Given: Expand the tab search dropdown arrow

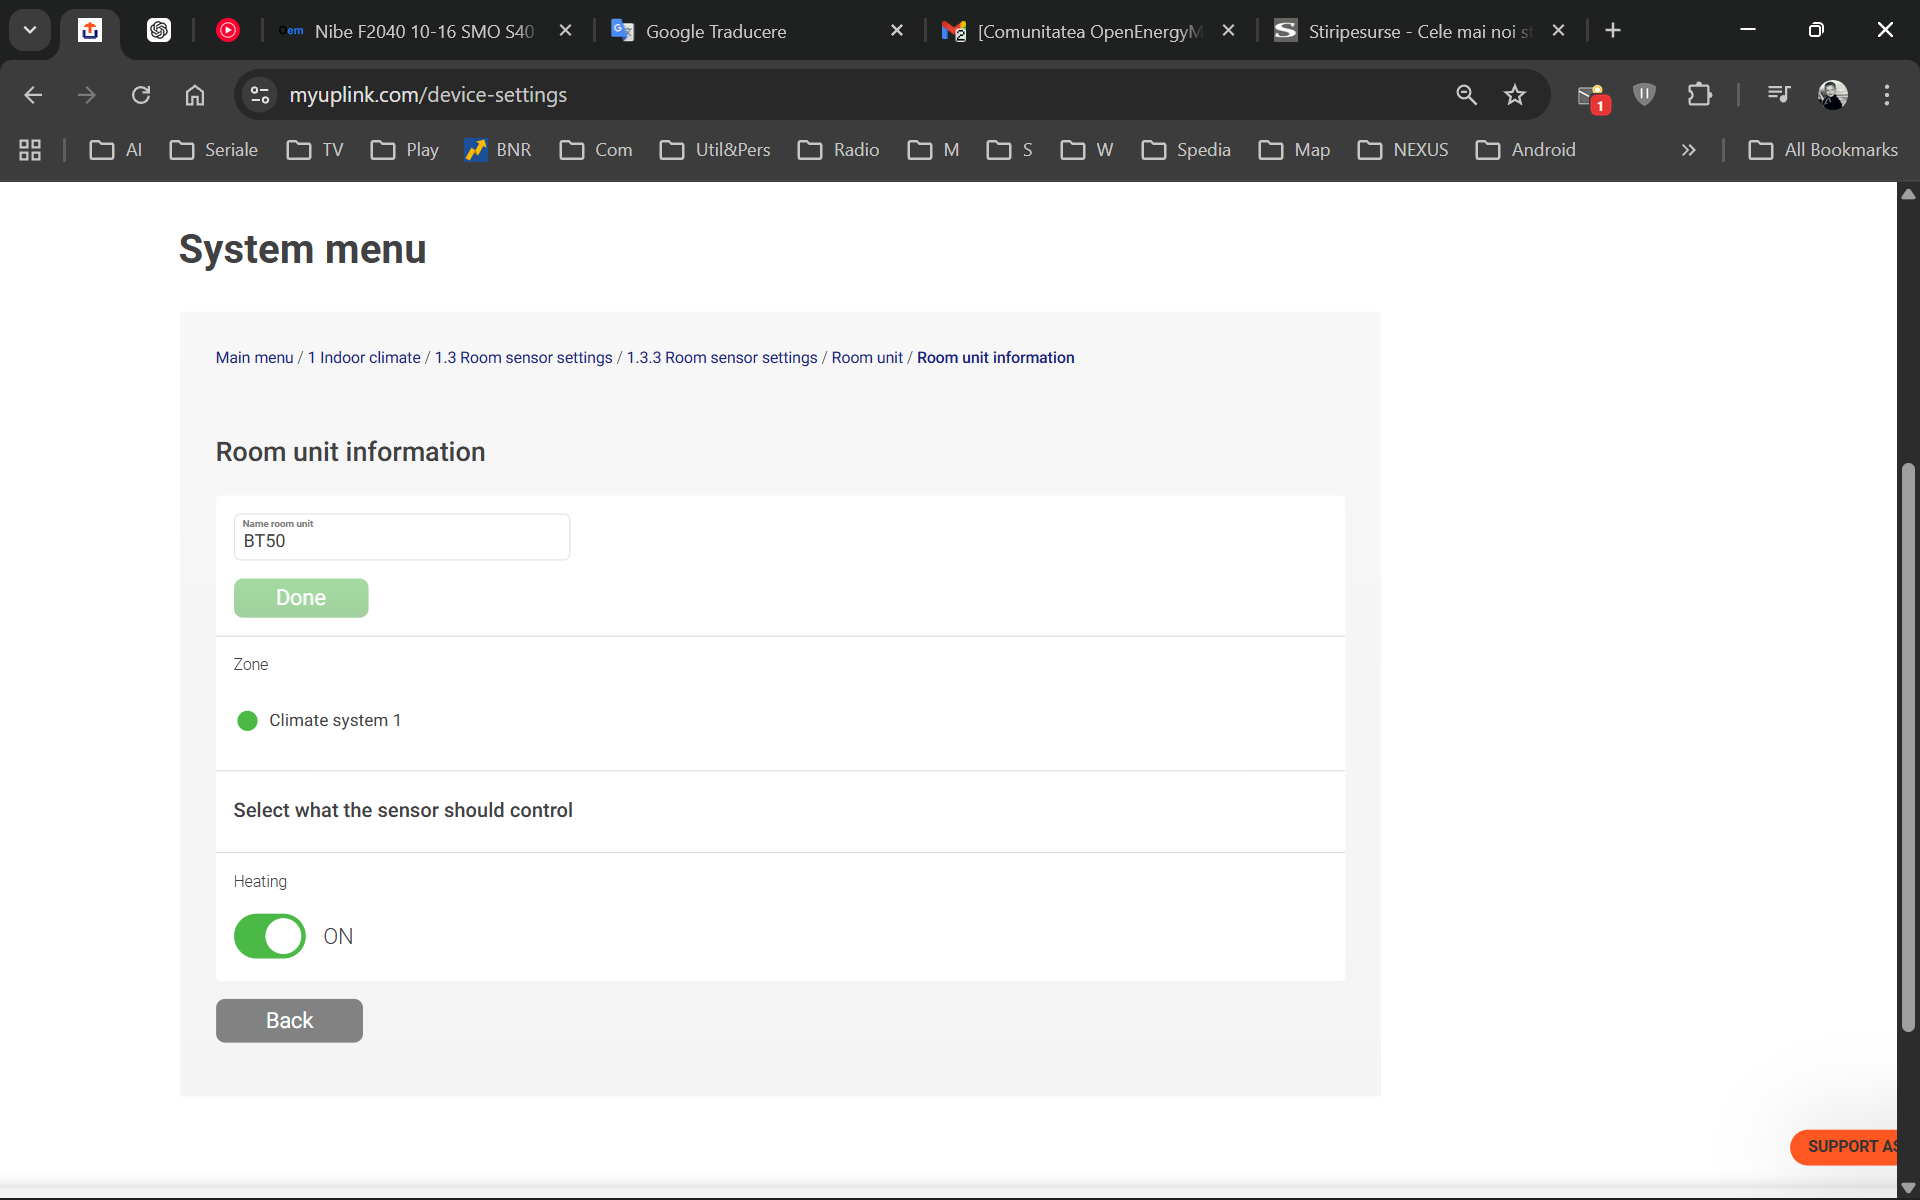Looking at the screenshot, I should 30,30.
